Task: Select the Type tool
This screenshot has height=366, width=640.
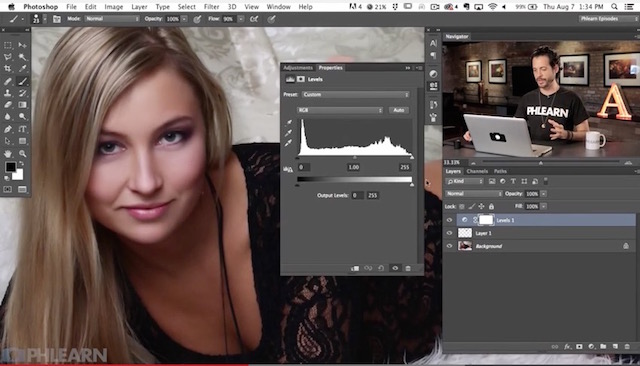Action: pyautogui.click(x=22, y=129)
